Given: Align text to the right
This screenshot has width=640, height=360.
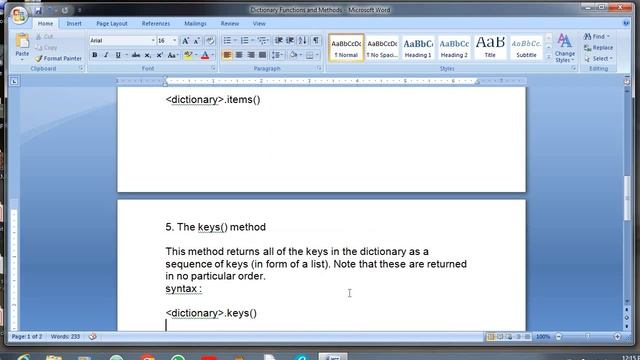Looking at the screenshot, I should click(251, 55).
